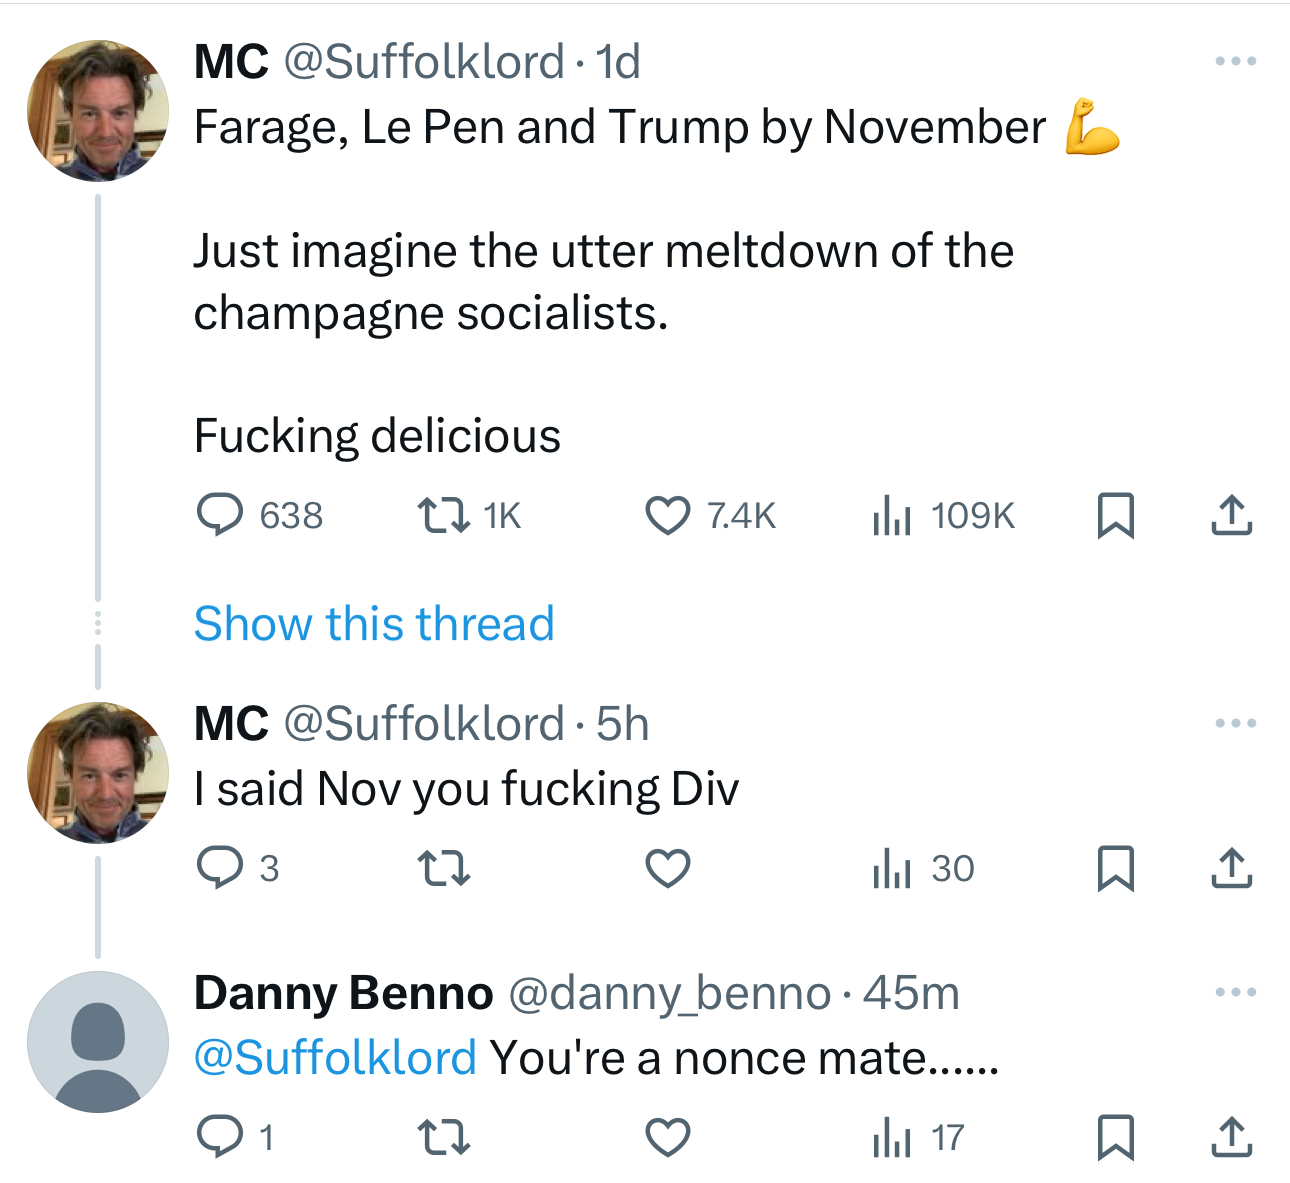
Task: Bookmark the 'Farage, Le Pen' tweet
Action: pyautogui.click(x=1115, y=515)
